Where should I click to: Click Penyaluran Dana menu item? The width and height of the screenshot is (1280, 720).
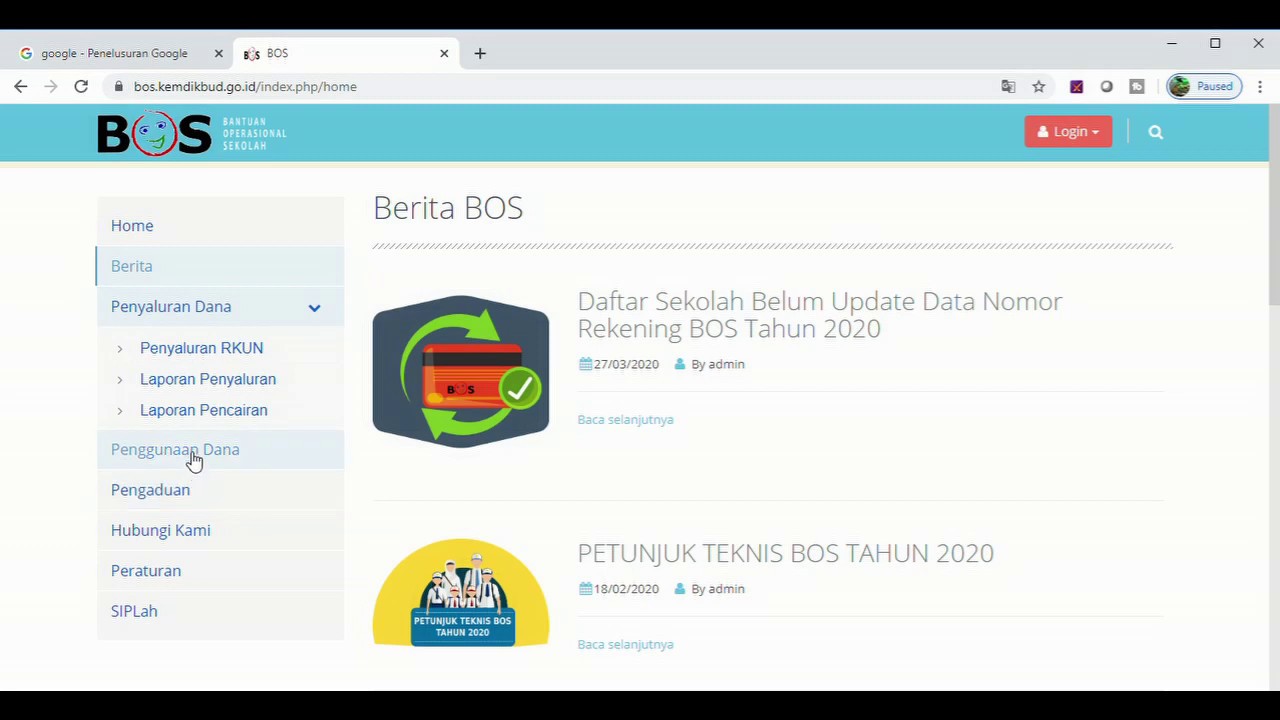(x=171, y=307)
